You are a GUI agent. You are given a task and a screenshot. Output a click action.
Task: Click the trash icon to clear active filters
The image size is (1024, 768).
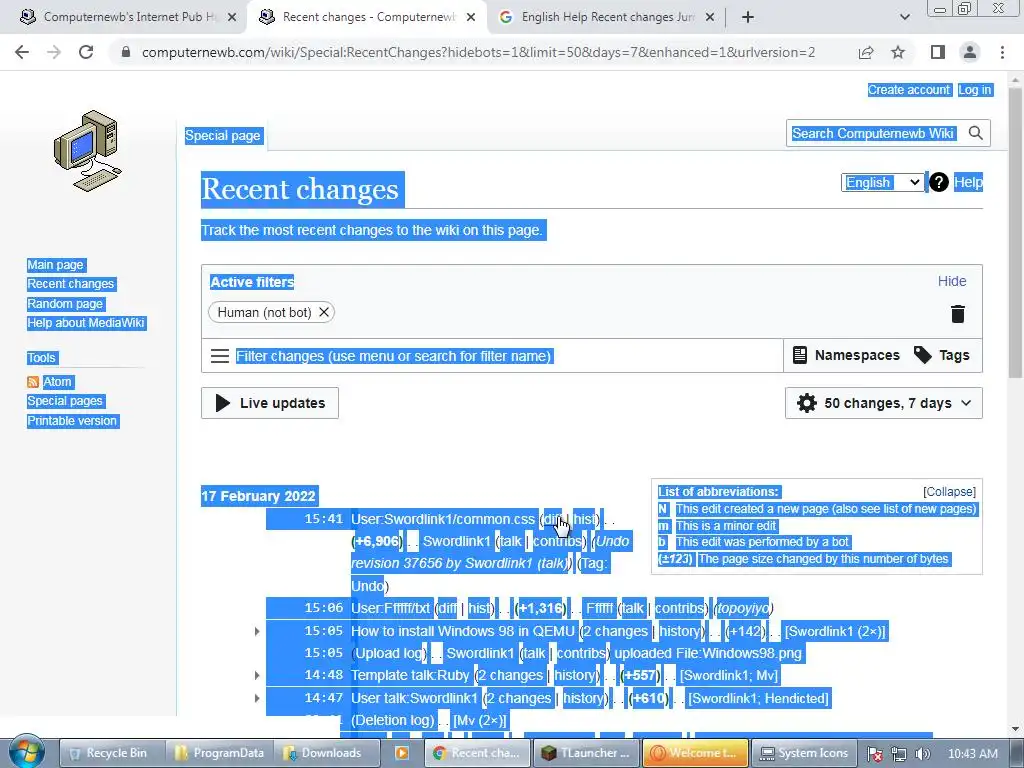pyautogui.click(x=957, y=313)
